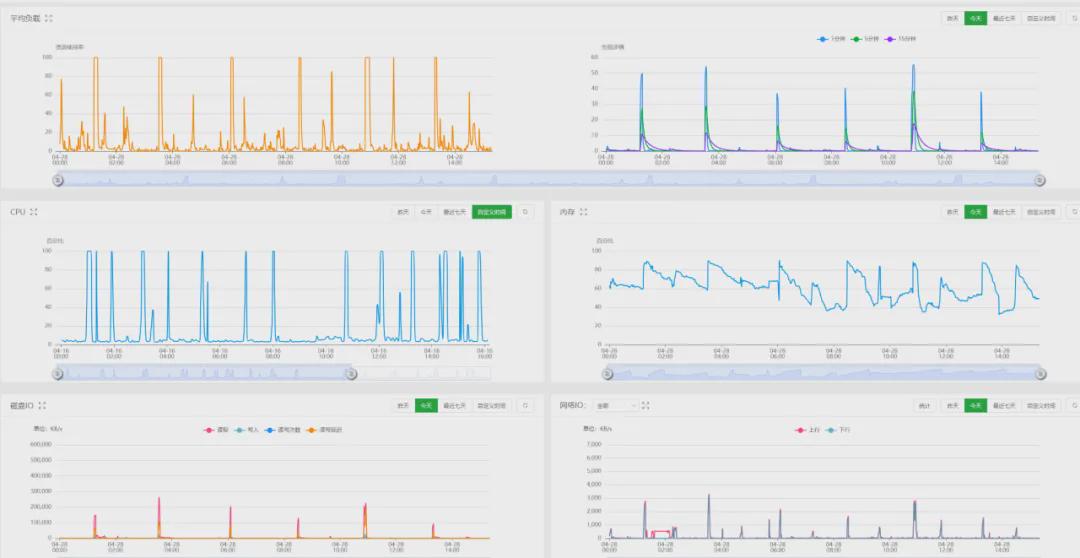Image resolution: width=1080 pixels, height=558 pixels.
Task: Click the 内存 panel title
Action: click(568, 212)
